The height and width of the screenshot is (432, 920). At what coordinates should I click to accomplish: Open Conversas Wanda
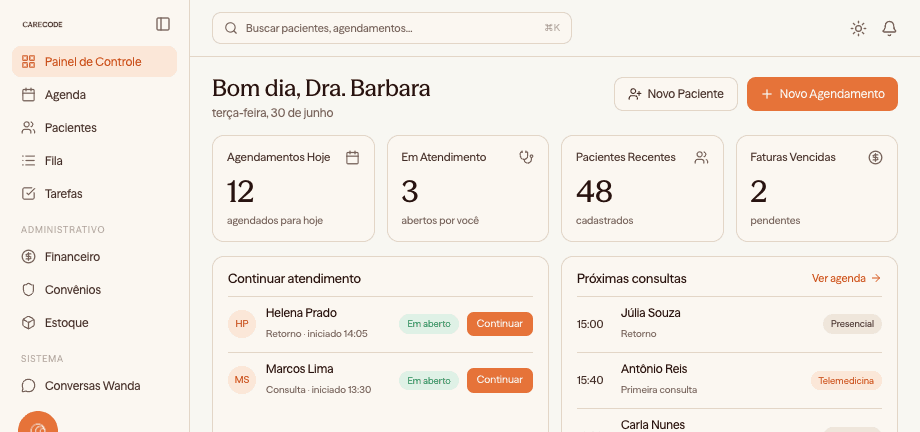coord(94,386)
